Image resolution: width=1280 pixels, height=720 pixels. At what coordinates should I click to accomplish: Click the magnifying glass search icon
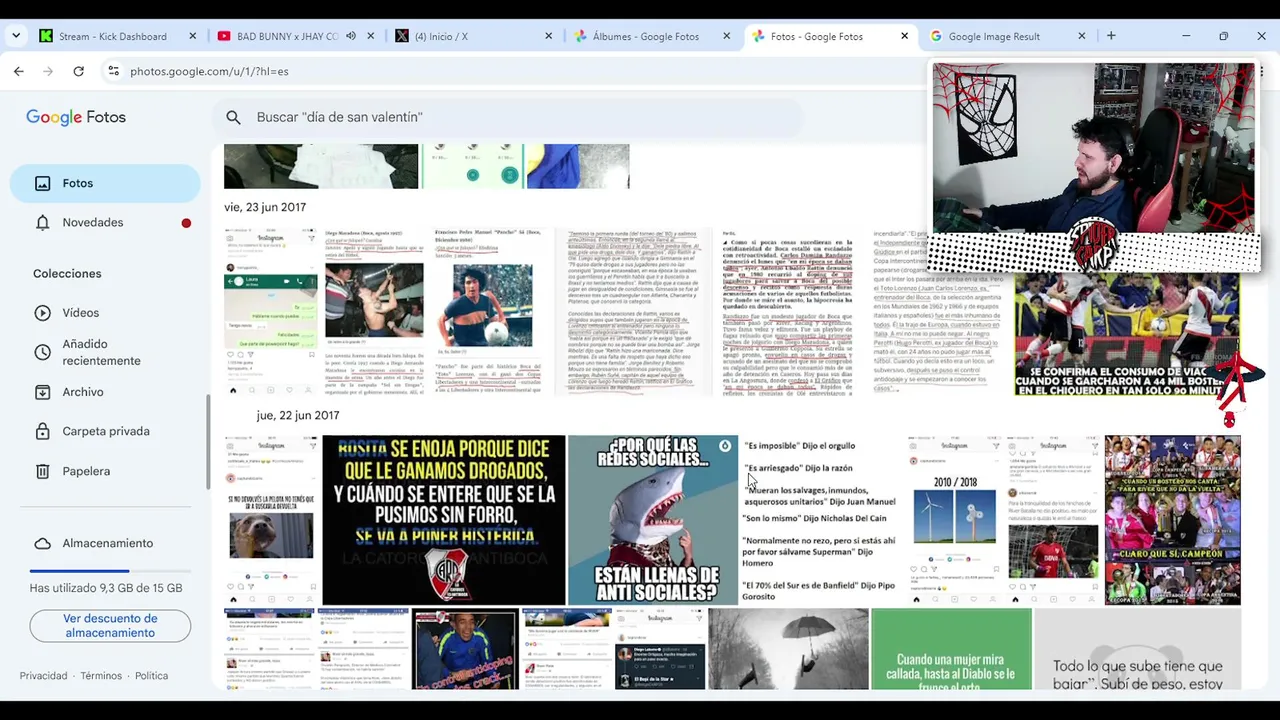pos(233,117)
